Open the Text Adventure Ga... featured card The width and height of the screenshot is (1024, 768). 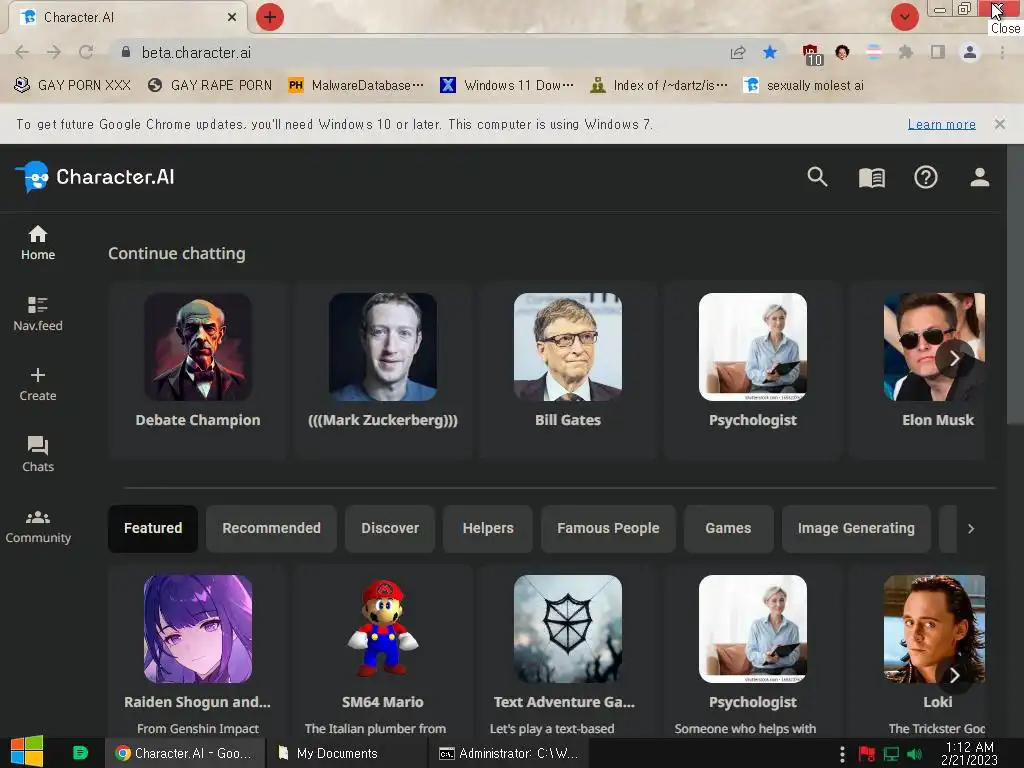[x=568, y=652]
